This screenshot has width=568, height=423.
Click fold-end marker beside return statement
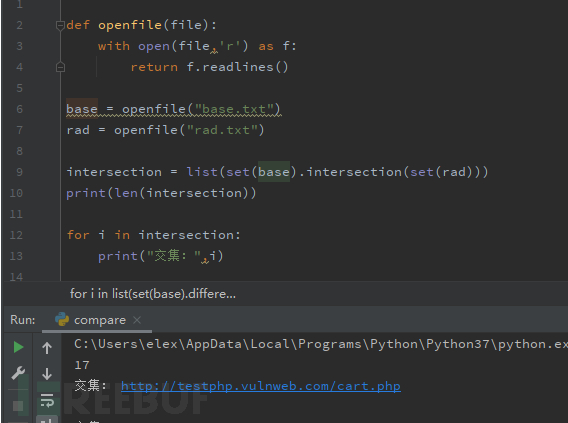pyautogui.click(x=60, y=67)
